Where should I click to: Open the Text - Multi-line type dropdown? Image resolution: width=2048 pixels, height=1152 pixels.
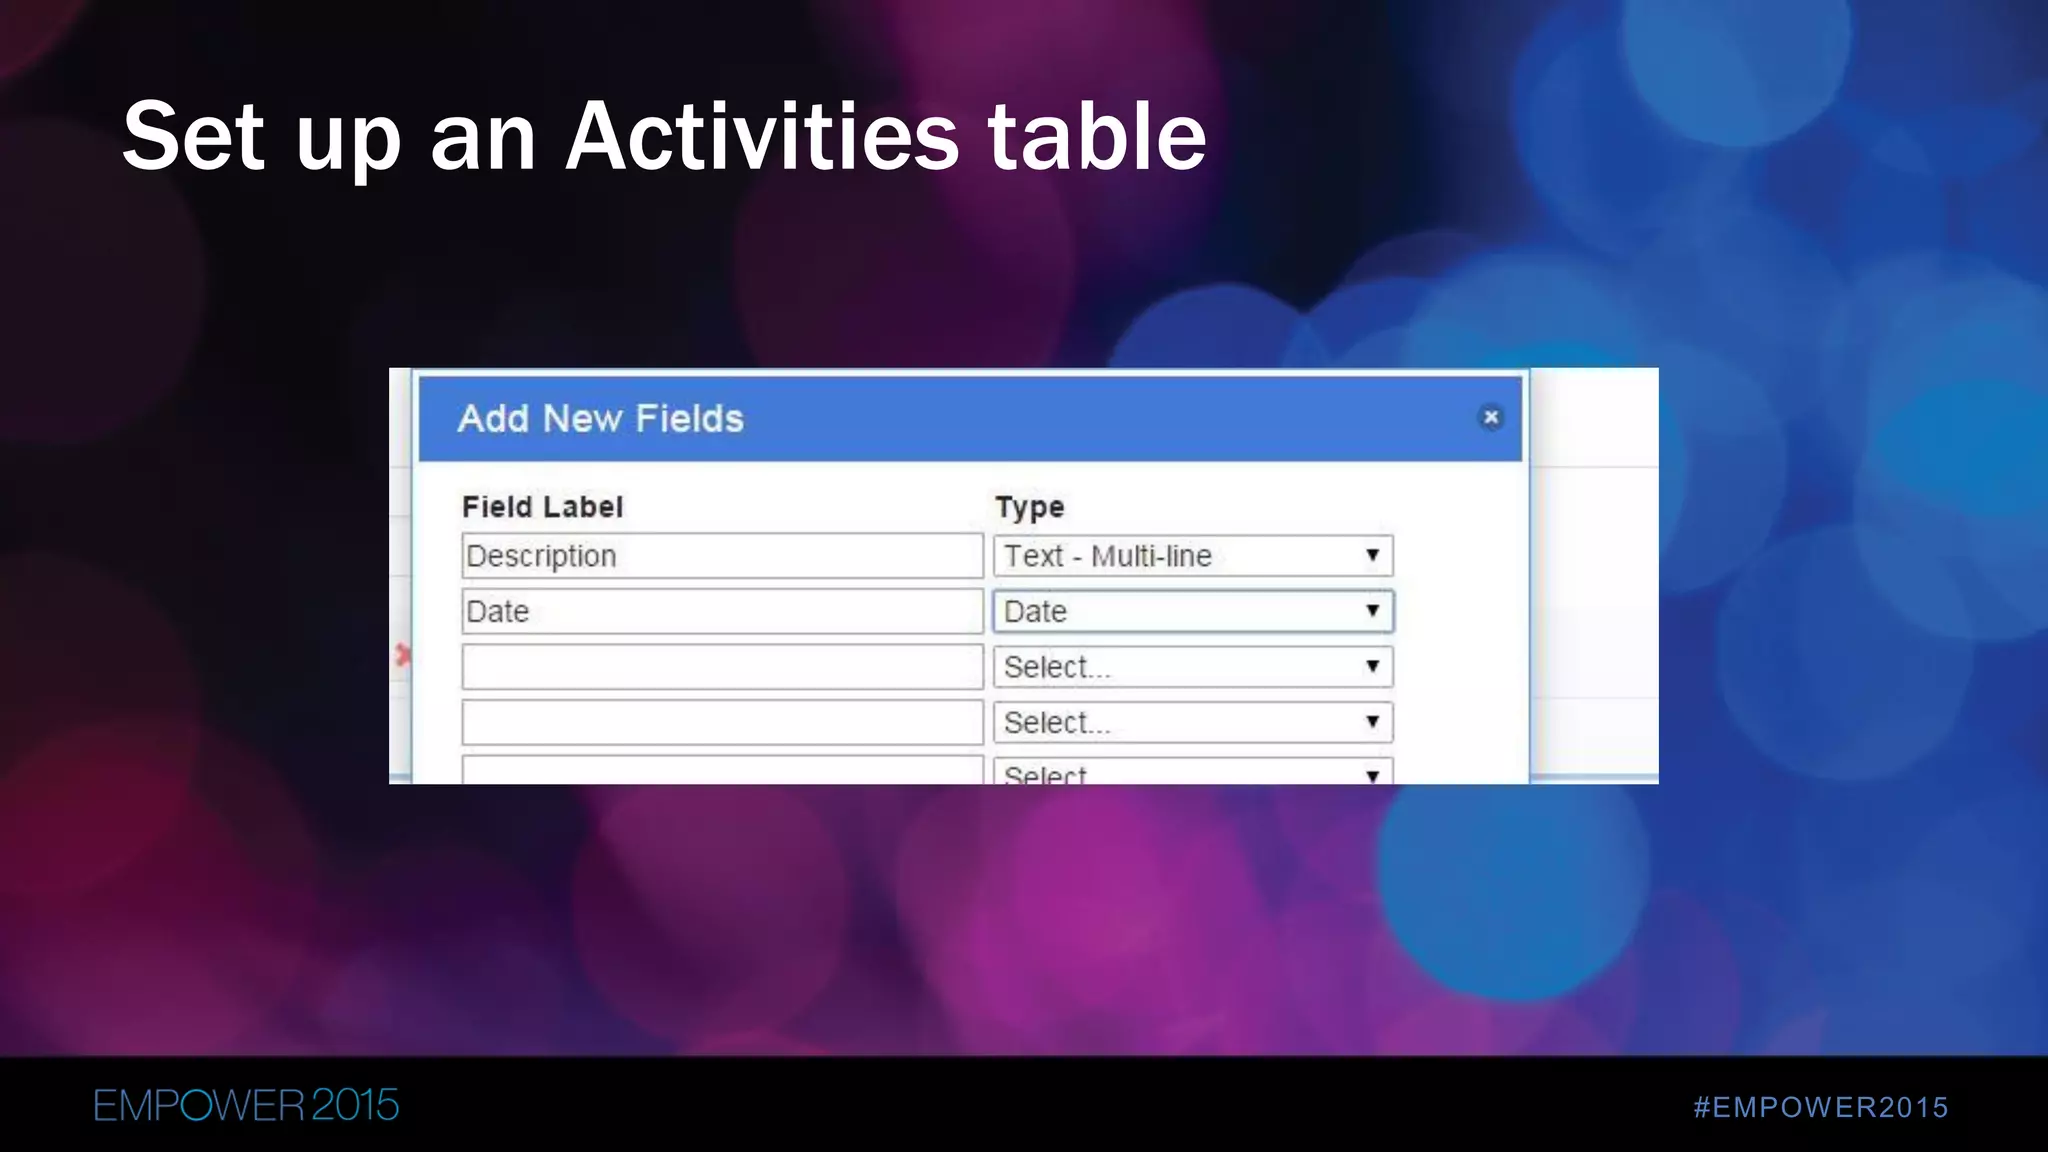[x=1193, y=556]
